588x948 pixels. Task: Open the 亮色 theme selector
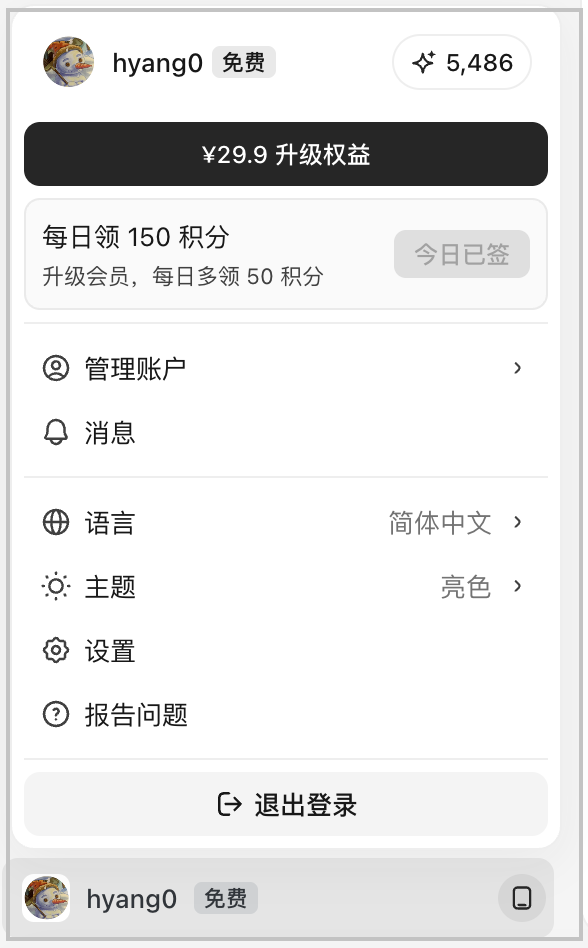pyautogui.click(x=481, y=586)
